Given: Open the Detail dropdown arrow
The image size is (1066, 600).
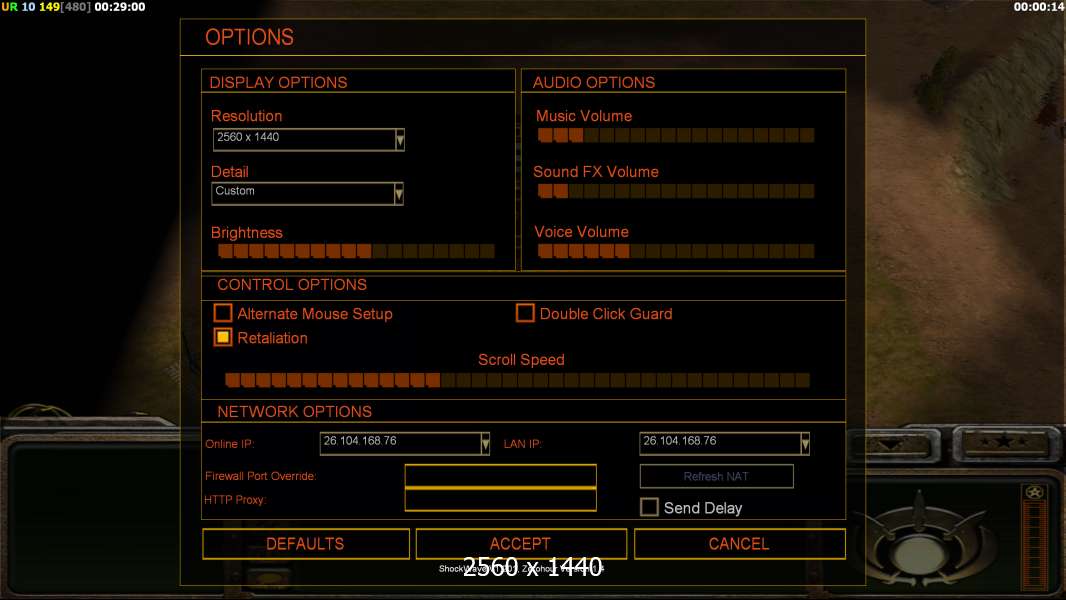Looking at the screenshot, I should pyautogui.click(x=398, y=194).
